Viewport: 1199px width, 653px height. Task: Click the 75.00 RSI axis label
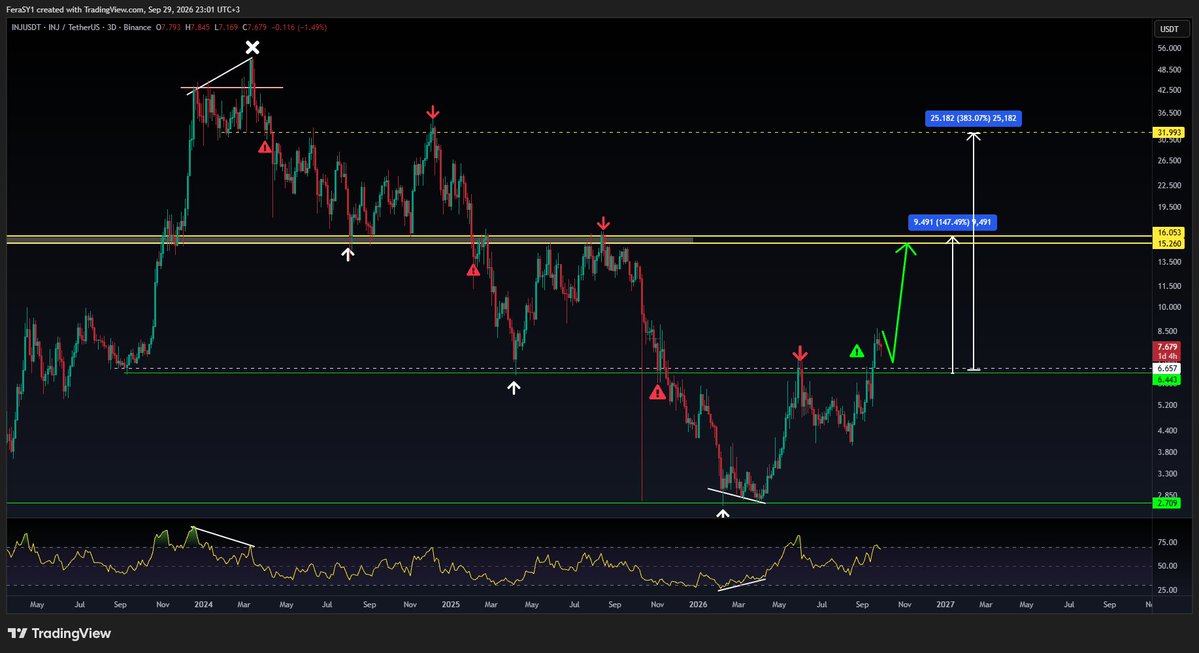click(1168, 542)
